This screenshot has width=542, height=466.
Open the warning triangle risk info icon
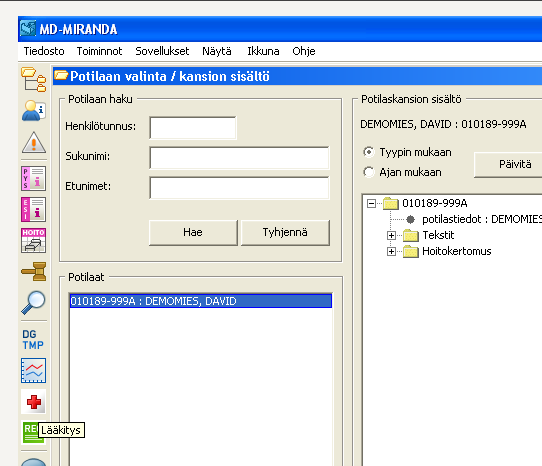tap(34, 142)
